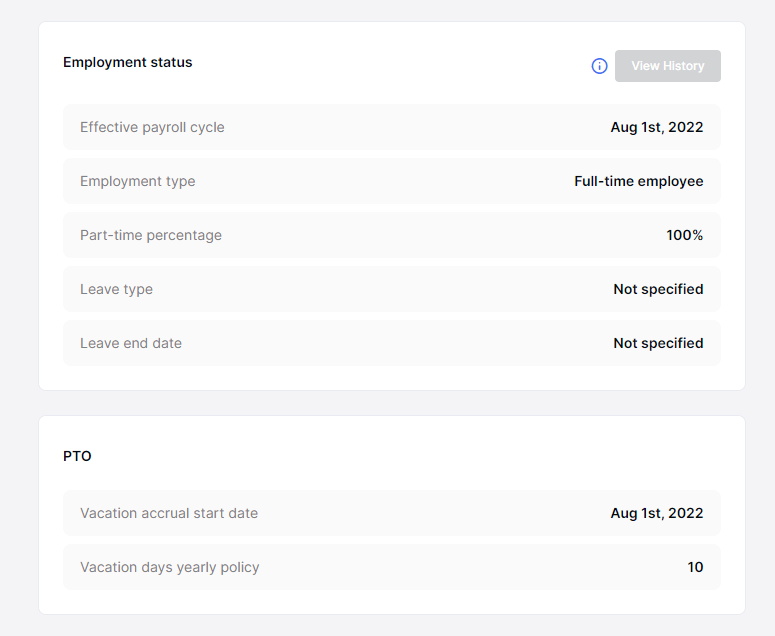Select the Leave type row label
This screenshot has width=775, height=636.
click(x=116, y=289)
